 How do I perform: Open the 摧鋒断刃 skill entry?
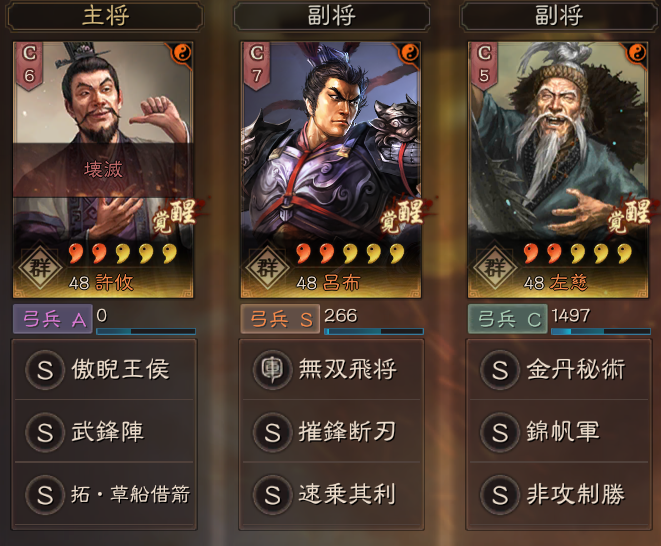tap(332, 431)
